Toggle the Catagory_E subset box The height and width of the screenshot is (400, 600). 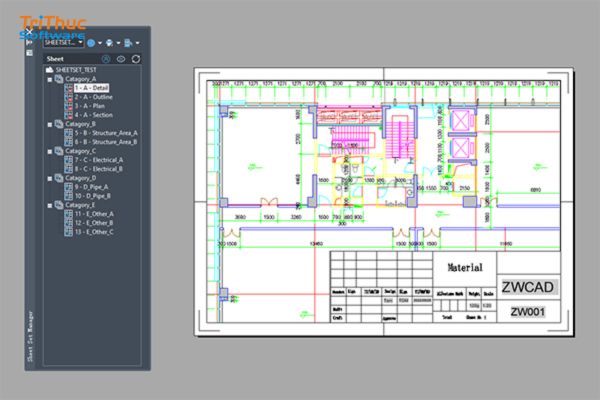[50, 206]
